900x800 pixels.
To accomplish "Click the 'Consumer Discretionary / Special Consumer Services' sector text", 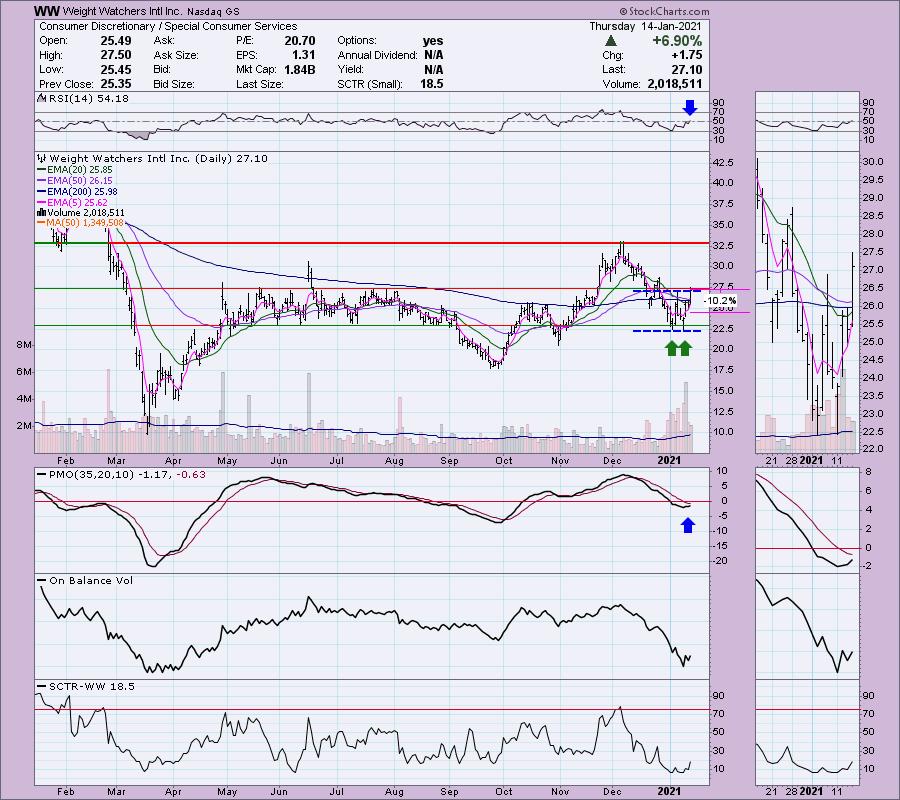I will pos(168,26).
